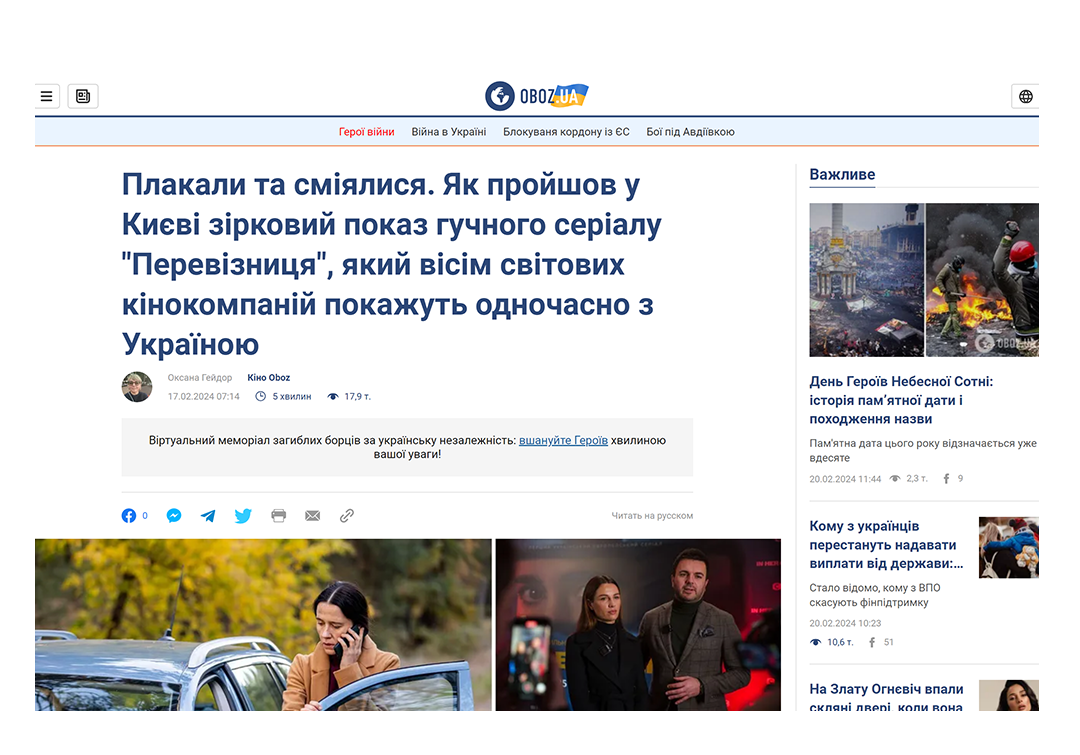Image resolution: width=1080 pixels, height=755 pixels.
Task: Send article by email envelope icon
Action: click(312, 516)
